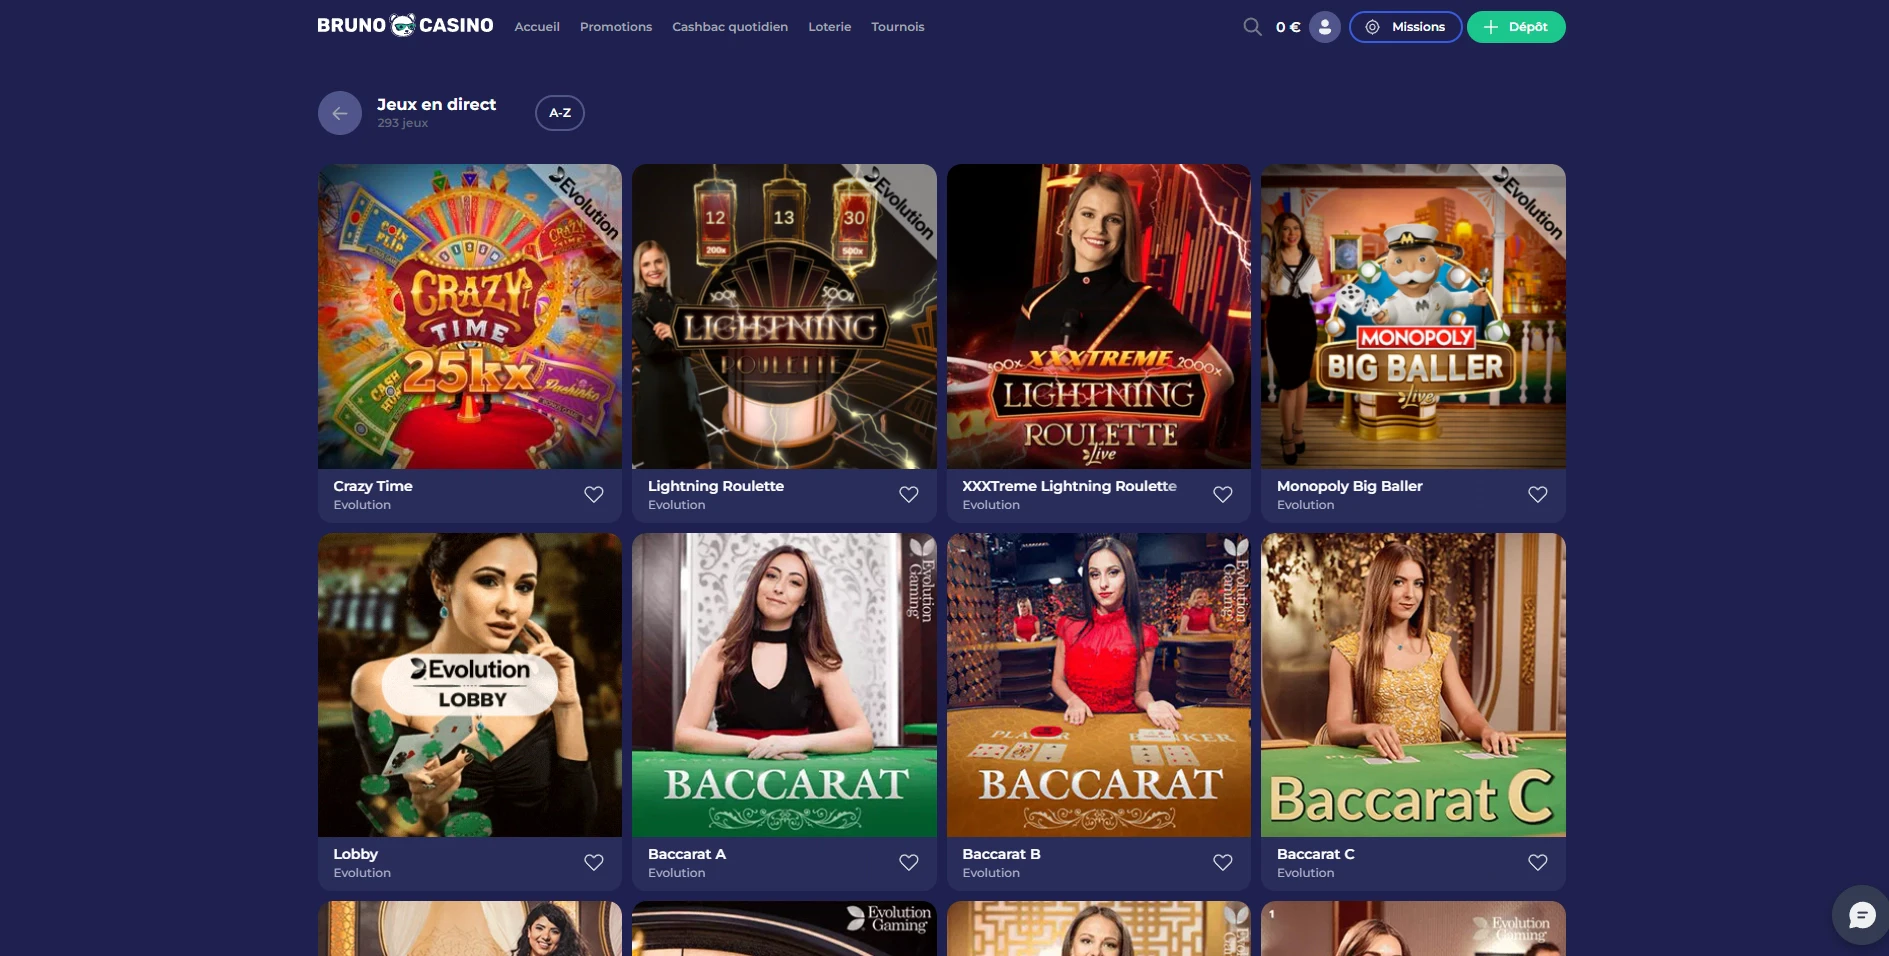Open the Crazy Time game thumbnail
This screenshot has width=1889, height=956.
pos(470,316)
